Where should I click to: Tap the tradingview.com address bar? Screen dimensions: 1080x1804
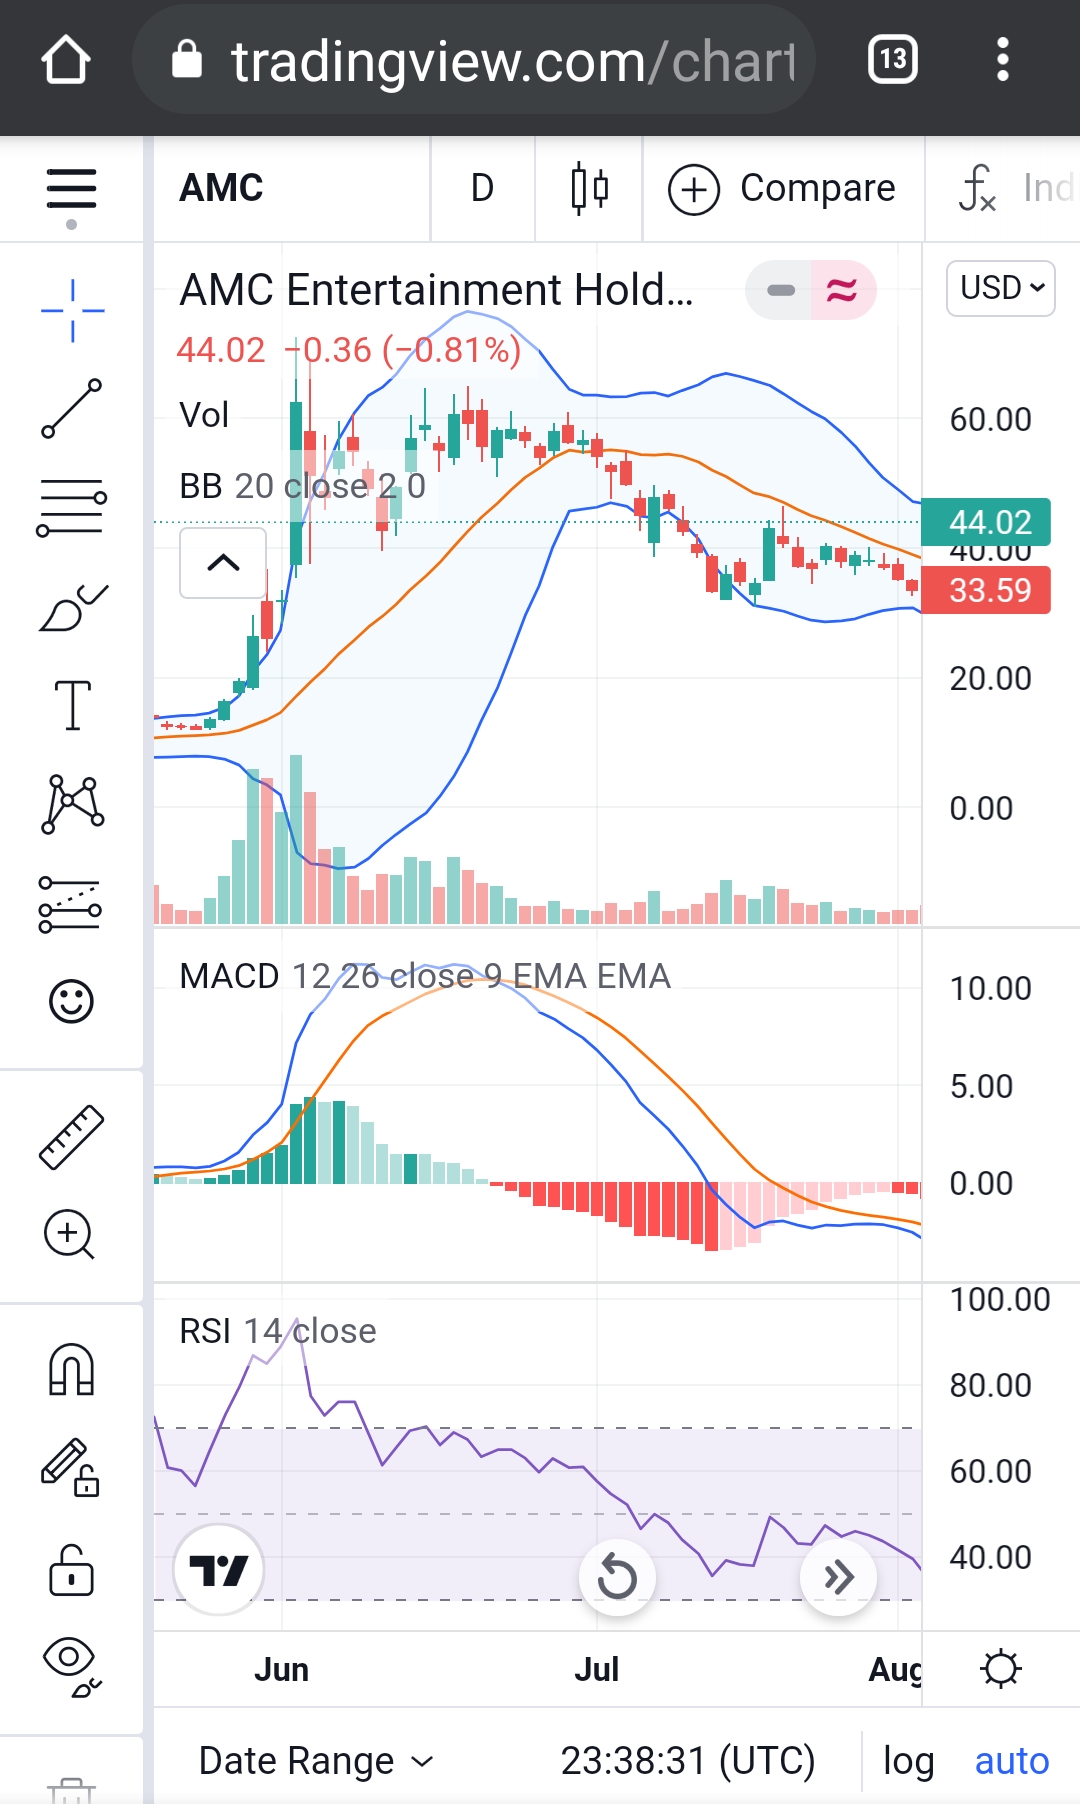pos(474,60)
